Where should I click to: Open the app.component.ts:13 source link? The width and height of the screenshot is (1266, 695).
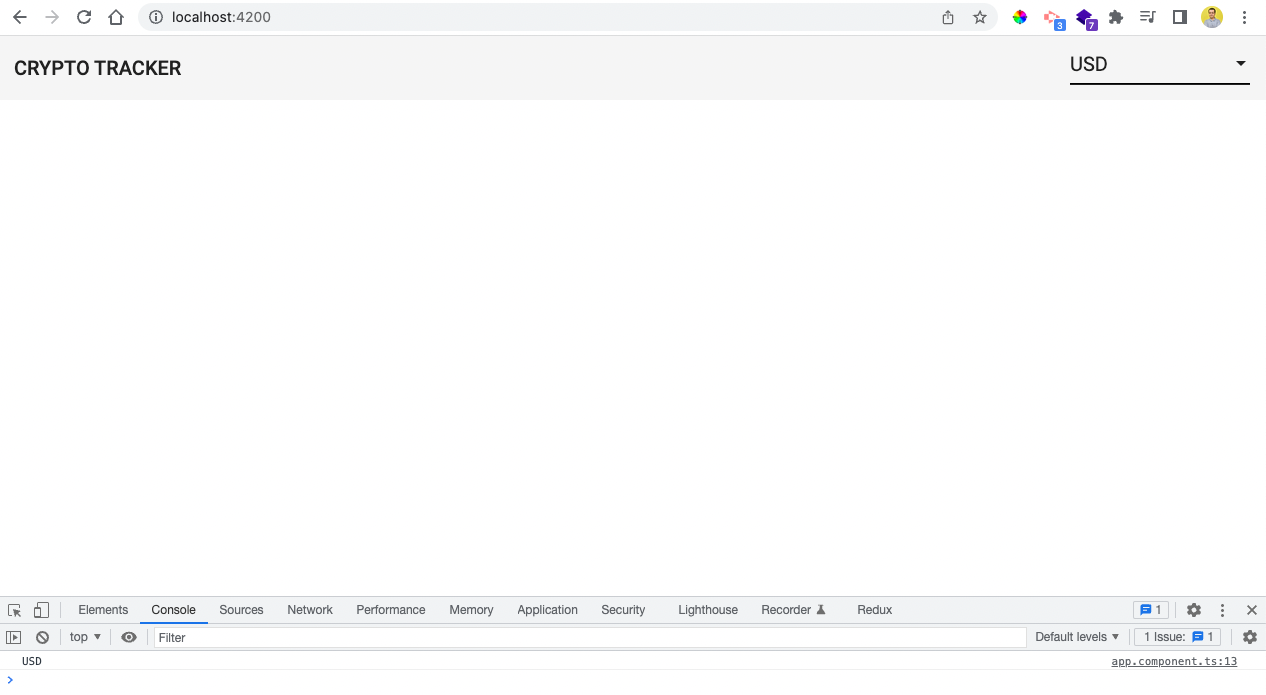[x=1174, y=661]
